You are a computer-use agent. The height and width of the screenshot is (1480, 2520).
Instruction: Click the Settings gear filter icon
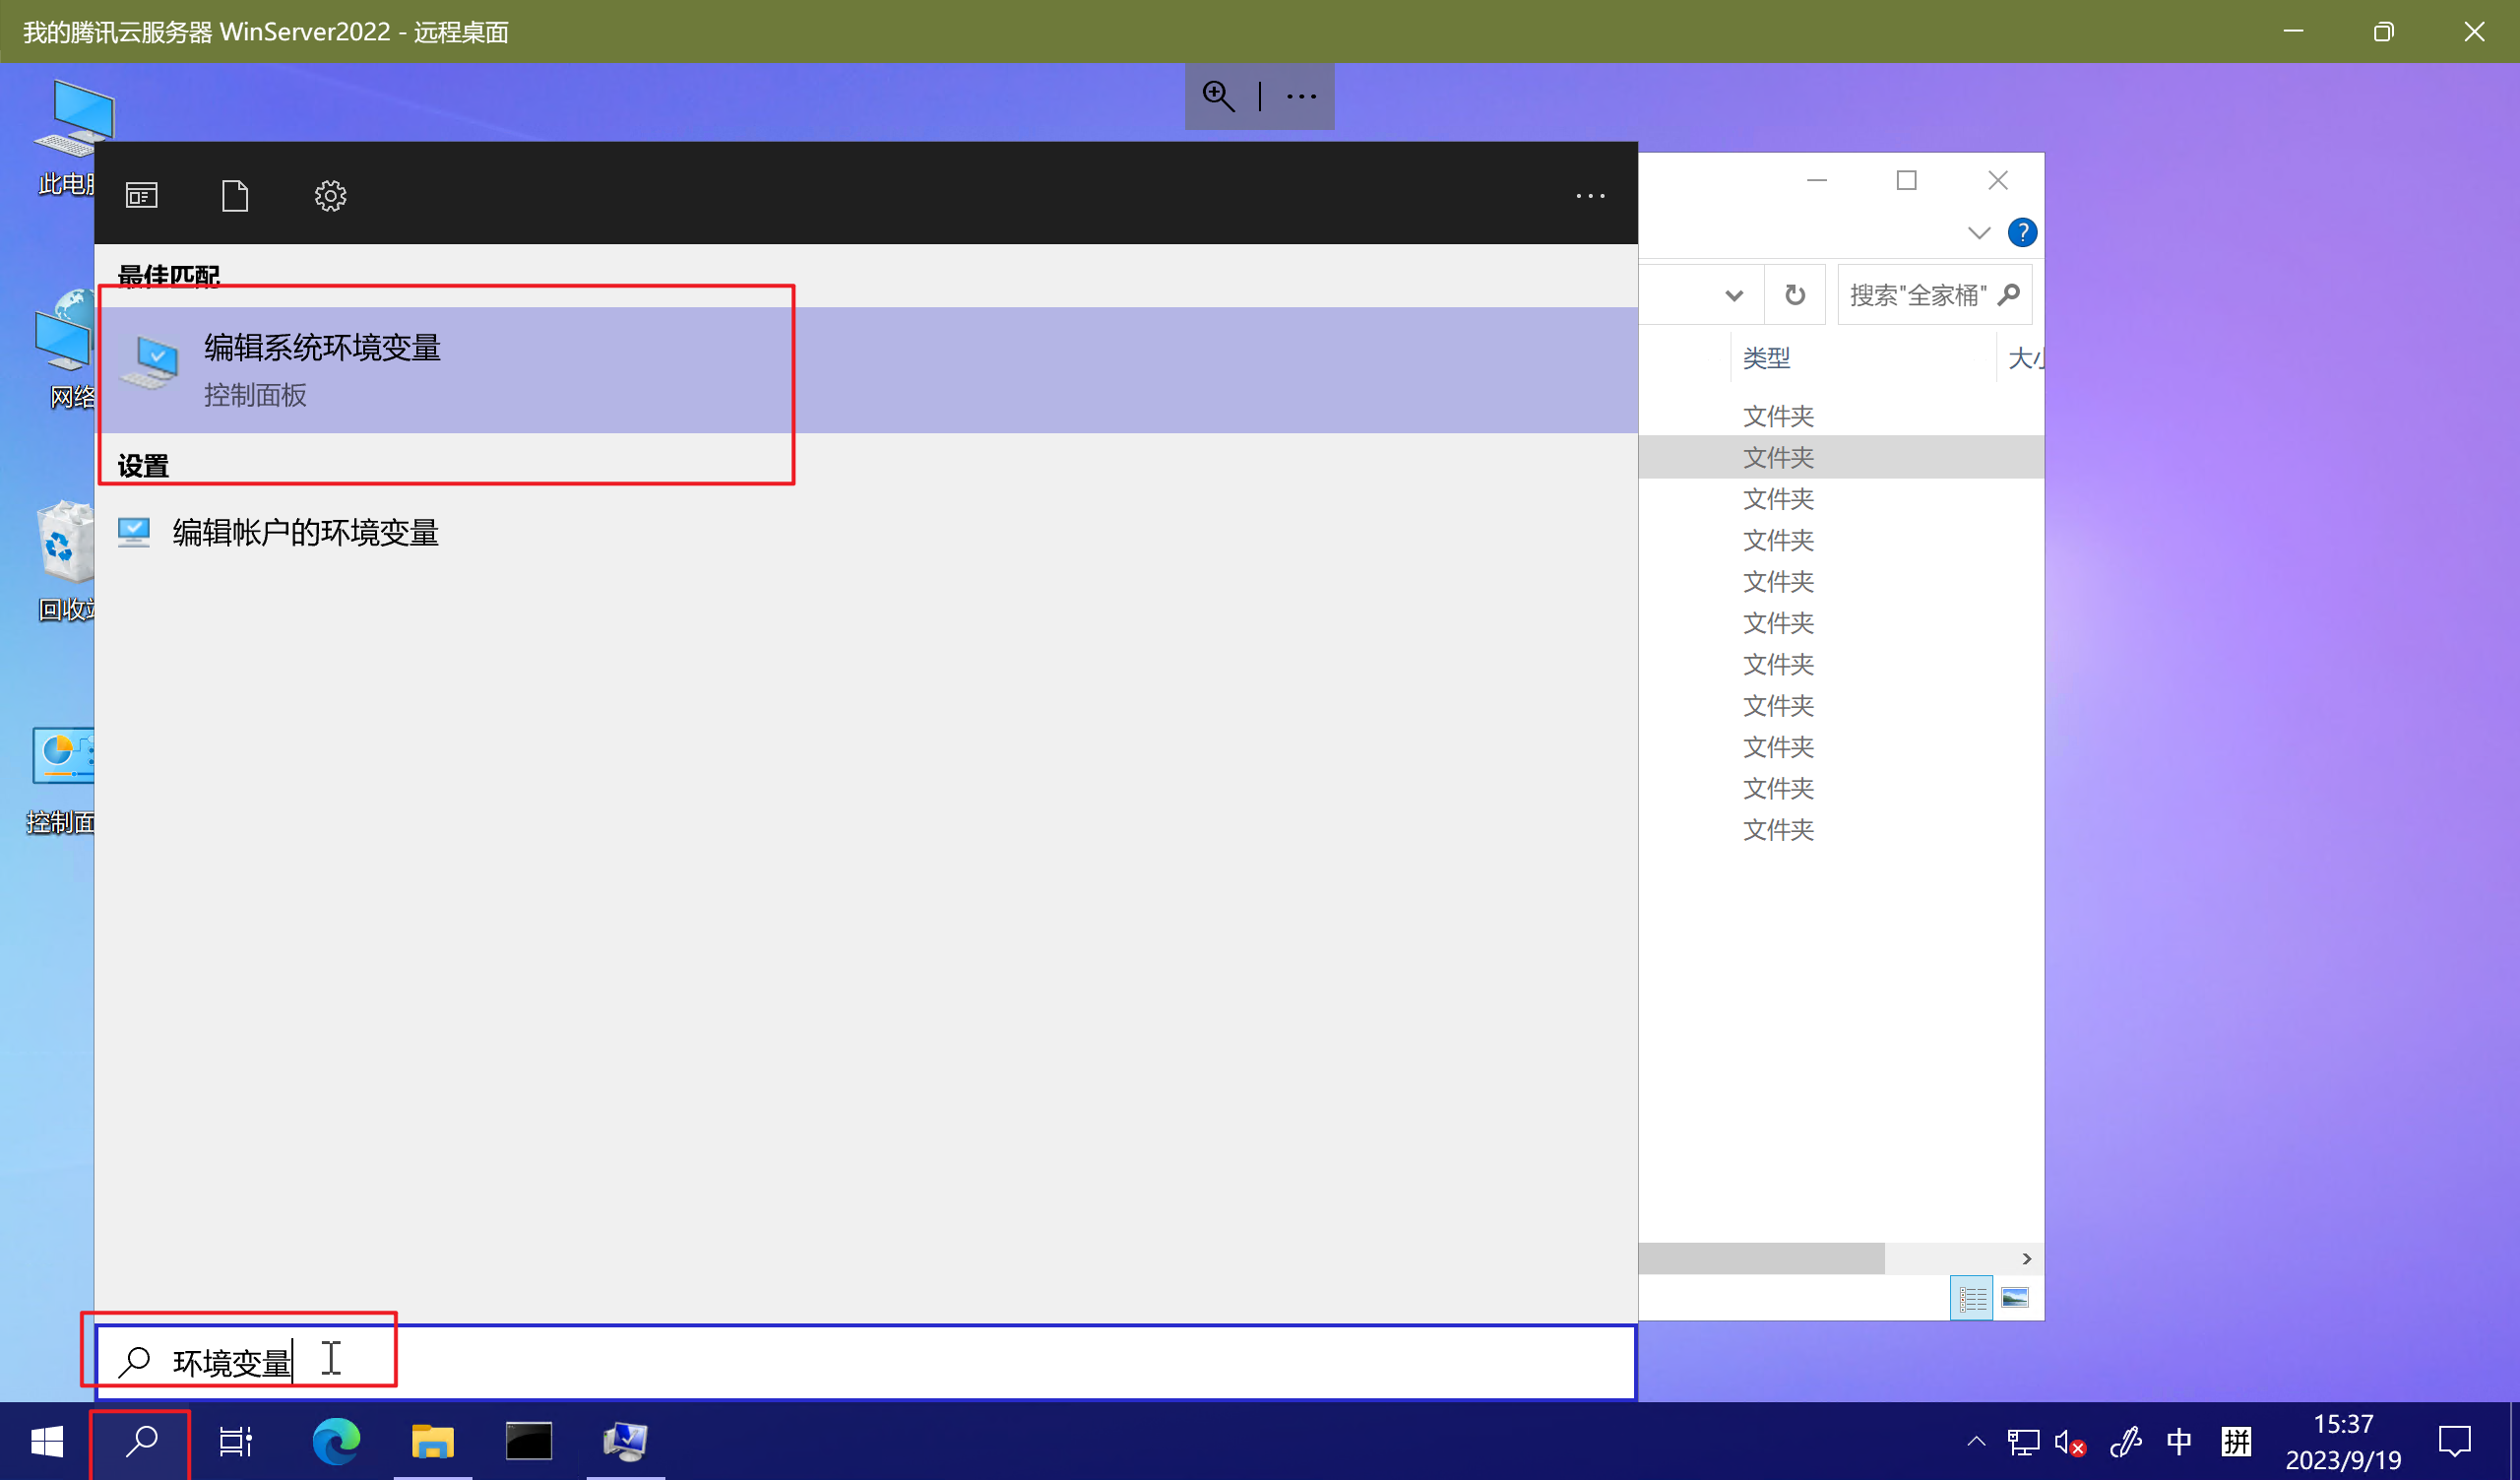tap(330, 195)
